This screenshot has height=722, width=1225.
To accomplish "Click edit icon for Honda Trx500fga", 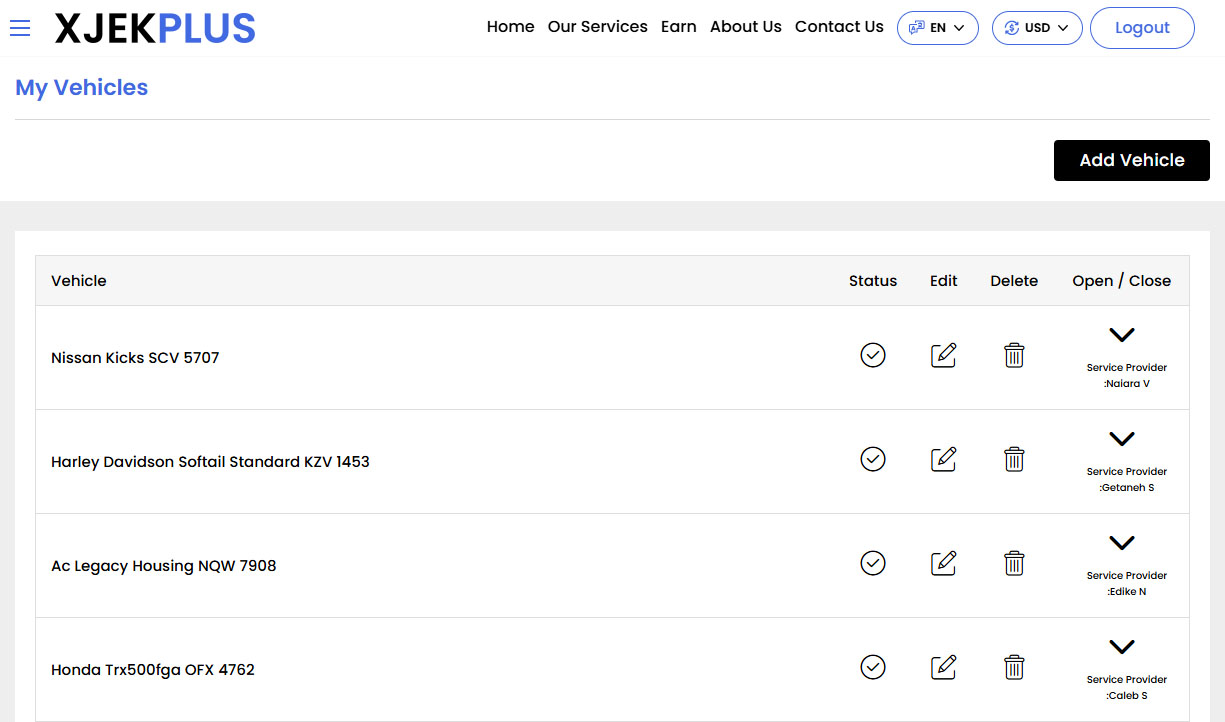I will 943,667.
